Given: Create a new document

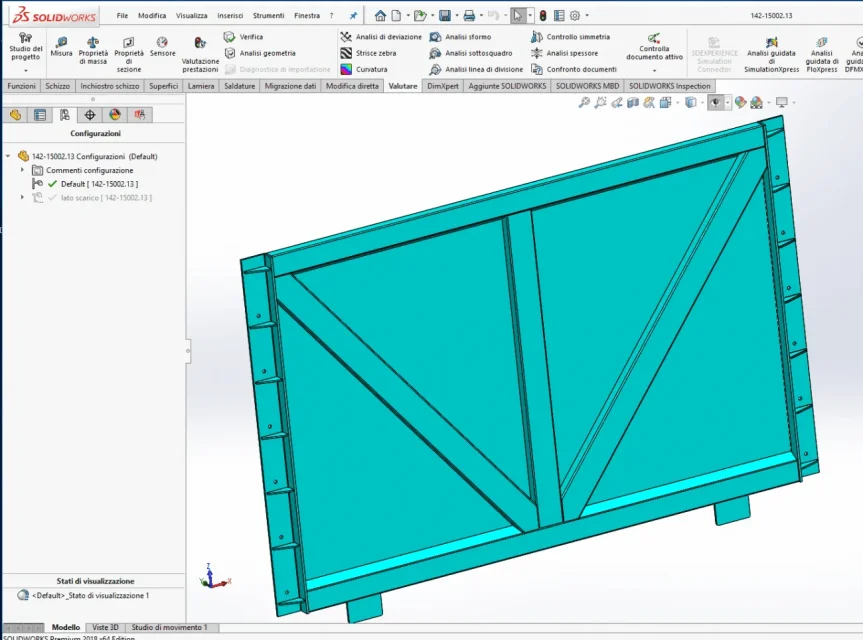Looking at the screenshot, I should 396,15.
